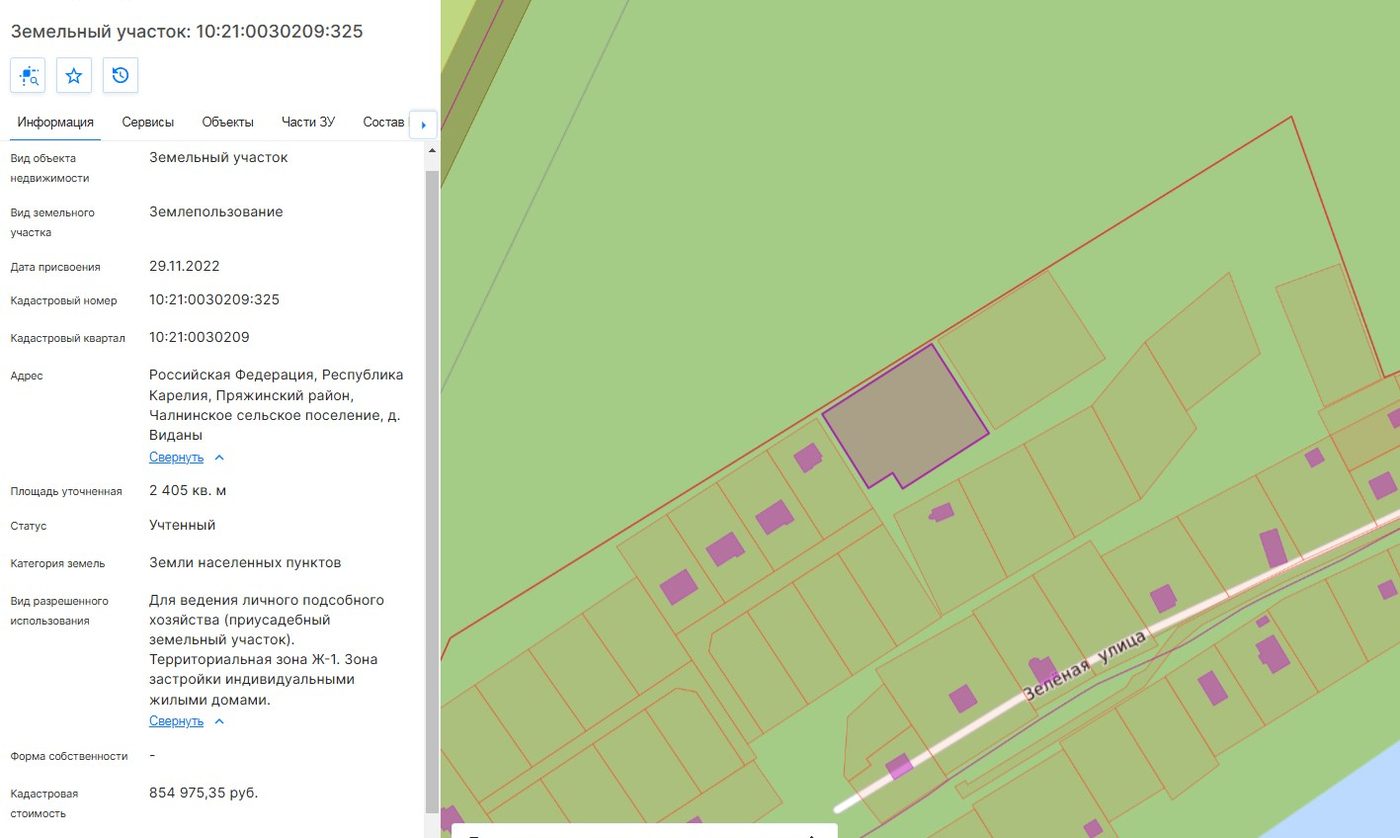Open the Информация tab
This screenshot has height=838, width=1400.
coord(56,122)
